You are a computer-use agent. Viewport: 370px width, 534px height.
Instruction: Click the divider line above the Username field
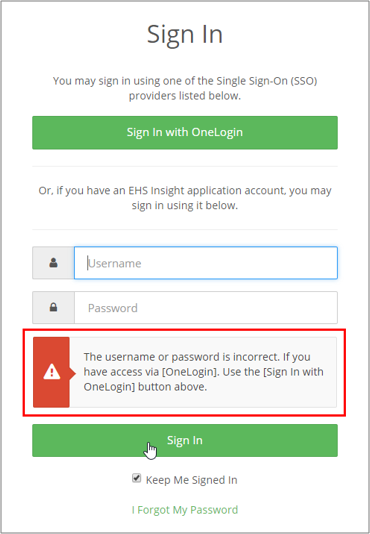185,230
